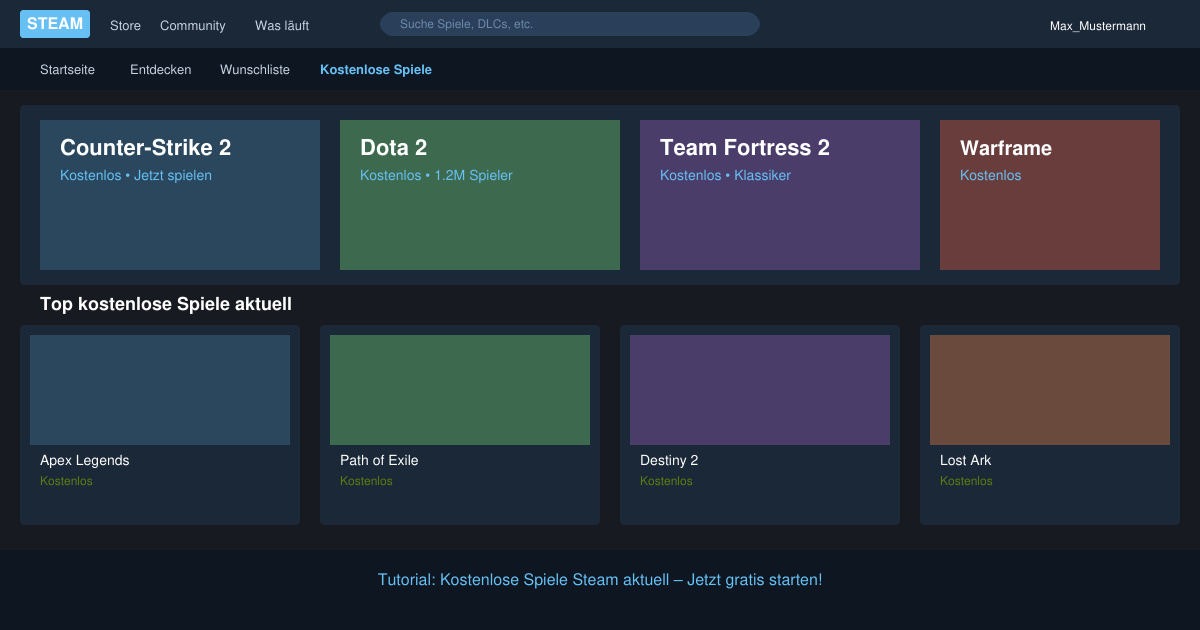This screenshot has width=1200, height=630.
Task: Open the Store menu
Action: [125, 26]
